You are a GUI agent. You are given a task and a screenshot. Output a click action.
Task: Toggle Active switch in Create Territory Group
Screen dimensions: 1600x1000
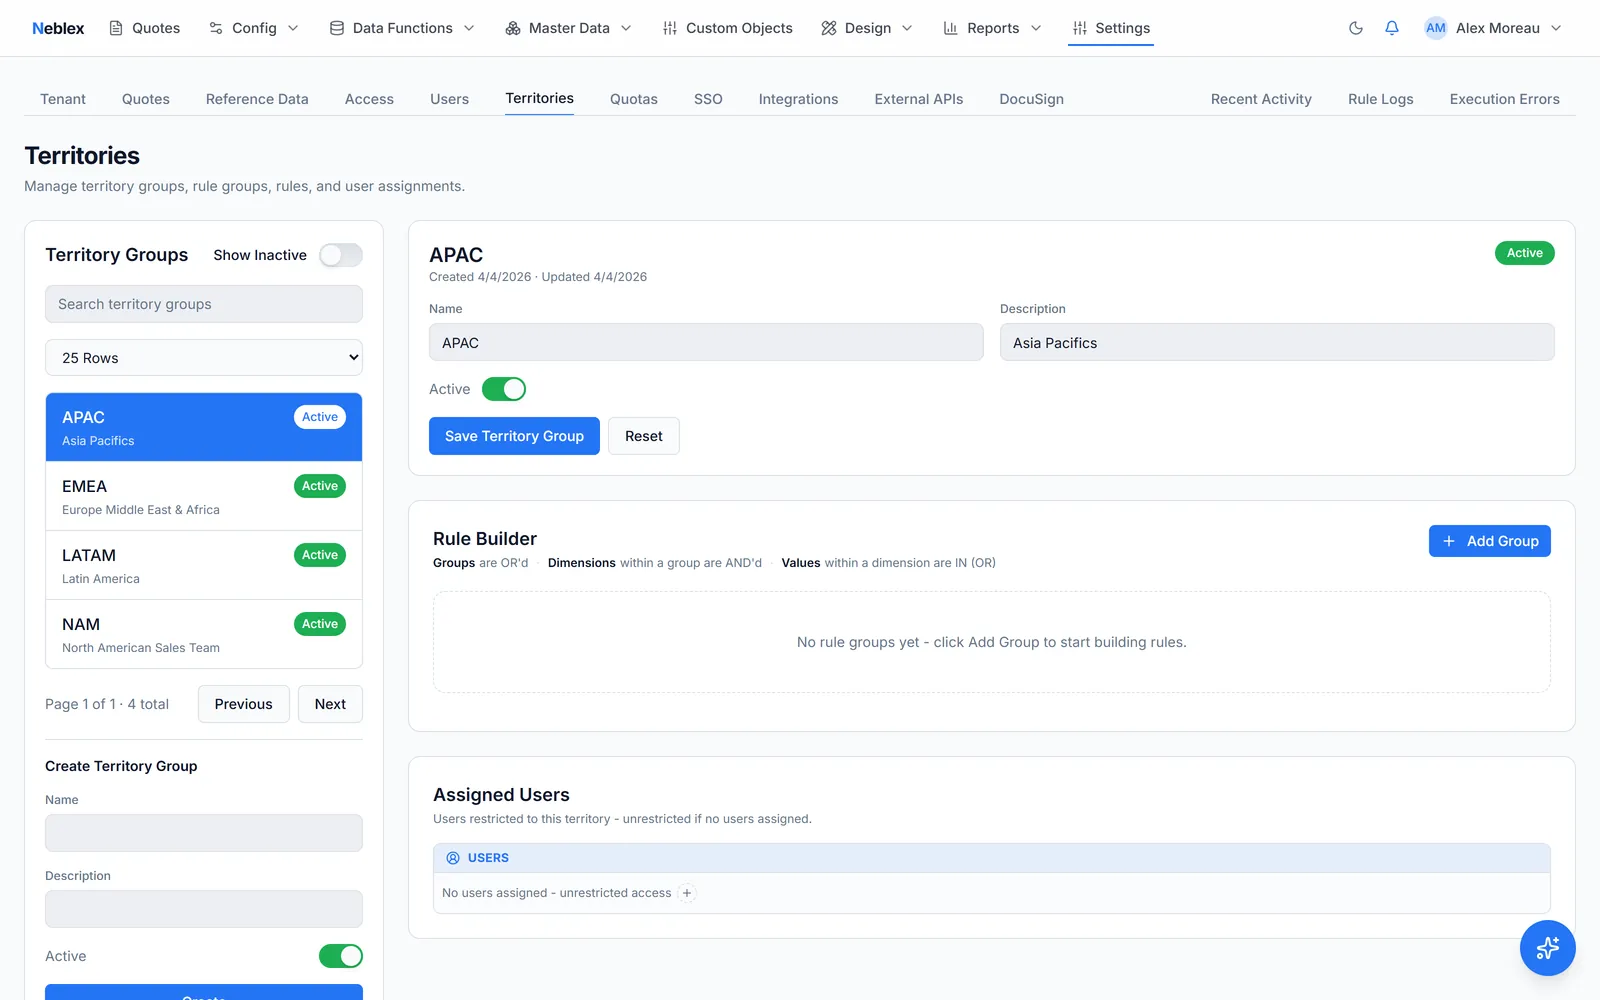341,956
